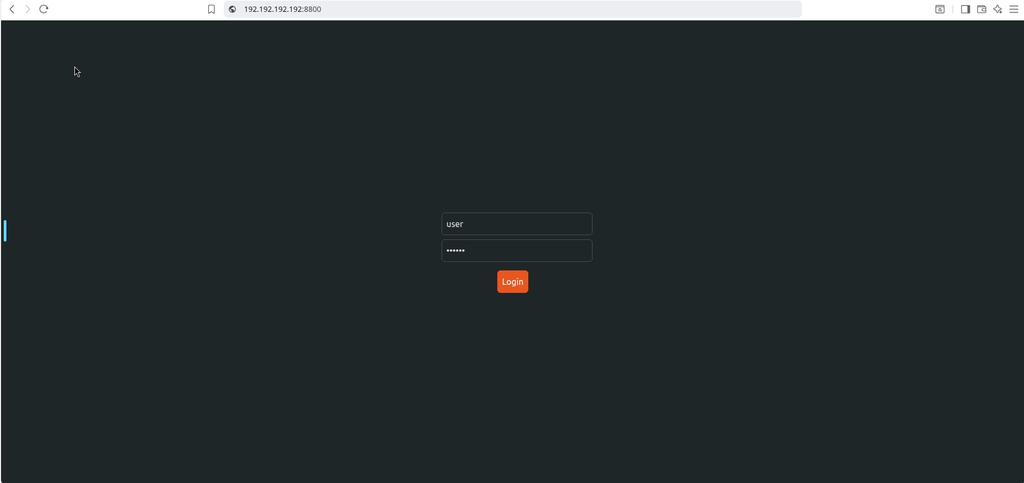Click the camera-like icon before the toolbar separator
The width and height of the screenshot is (1024, 483).
point(940,9)
